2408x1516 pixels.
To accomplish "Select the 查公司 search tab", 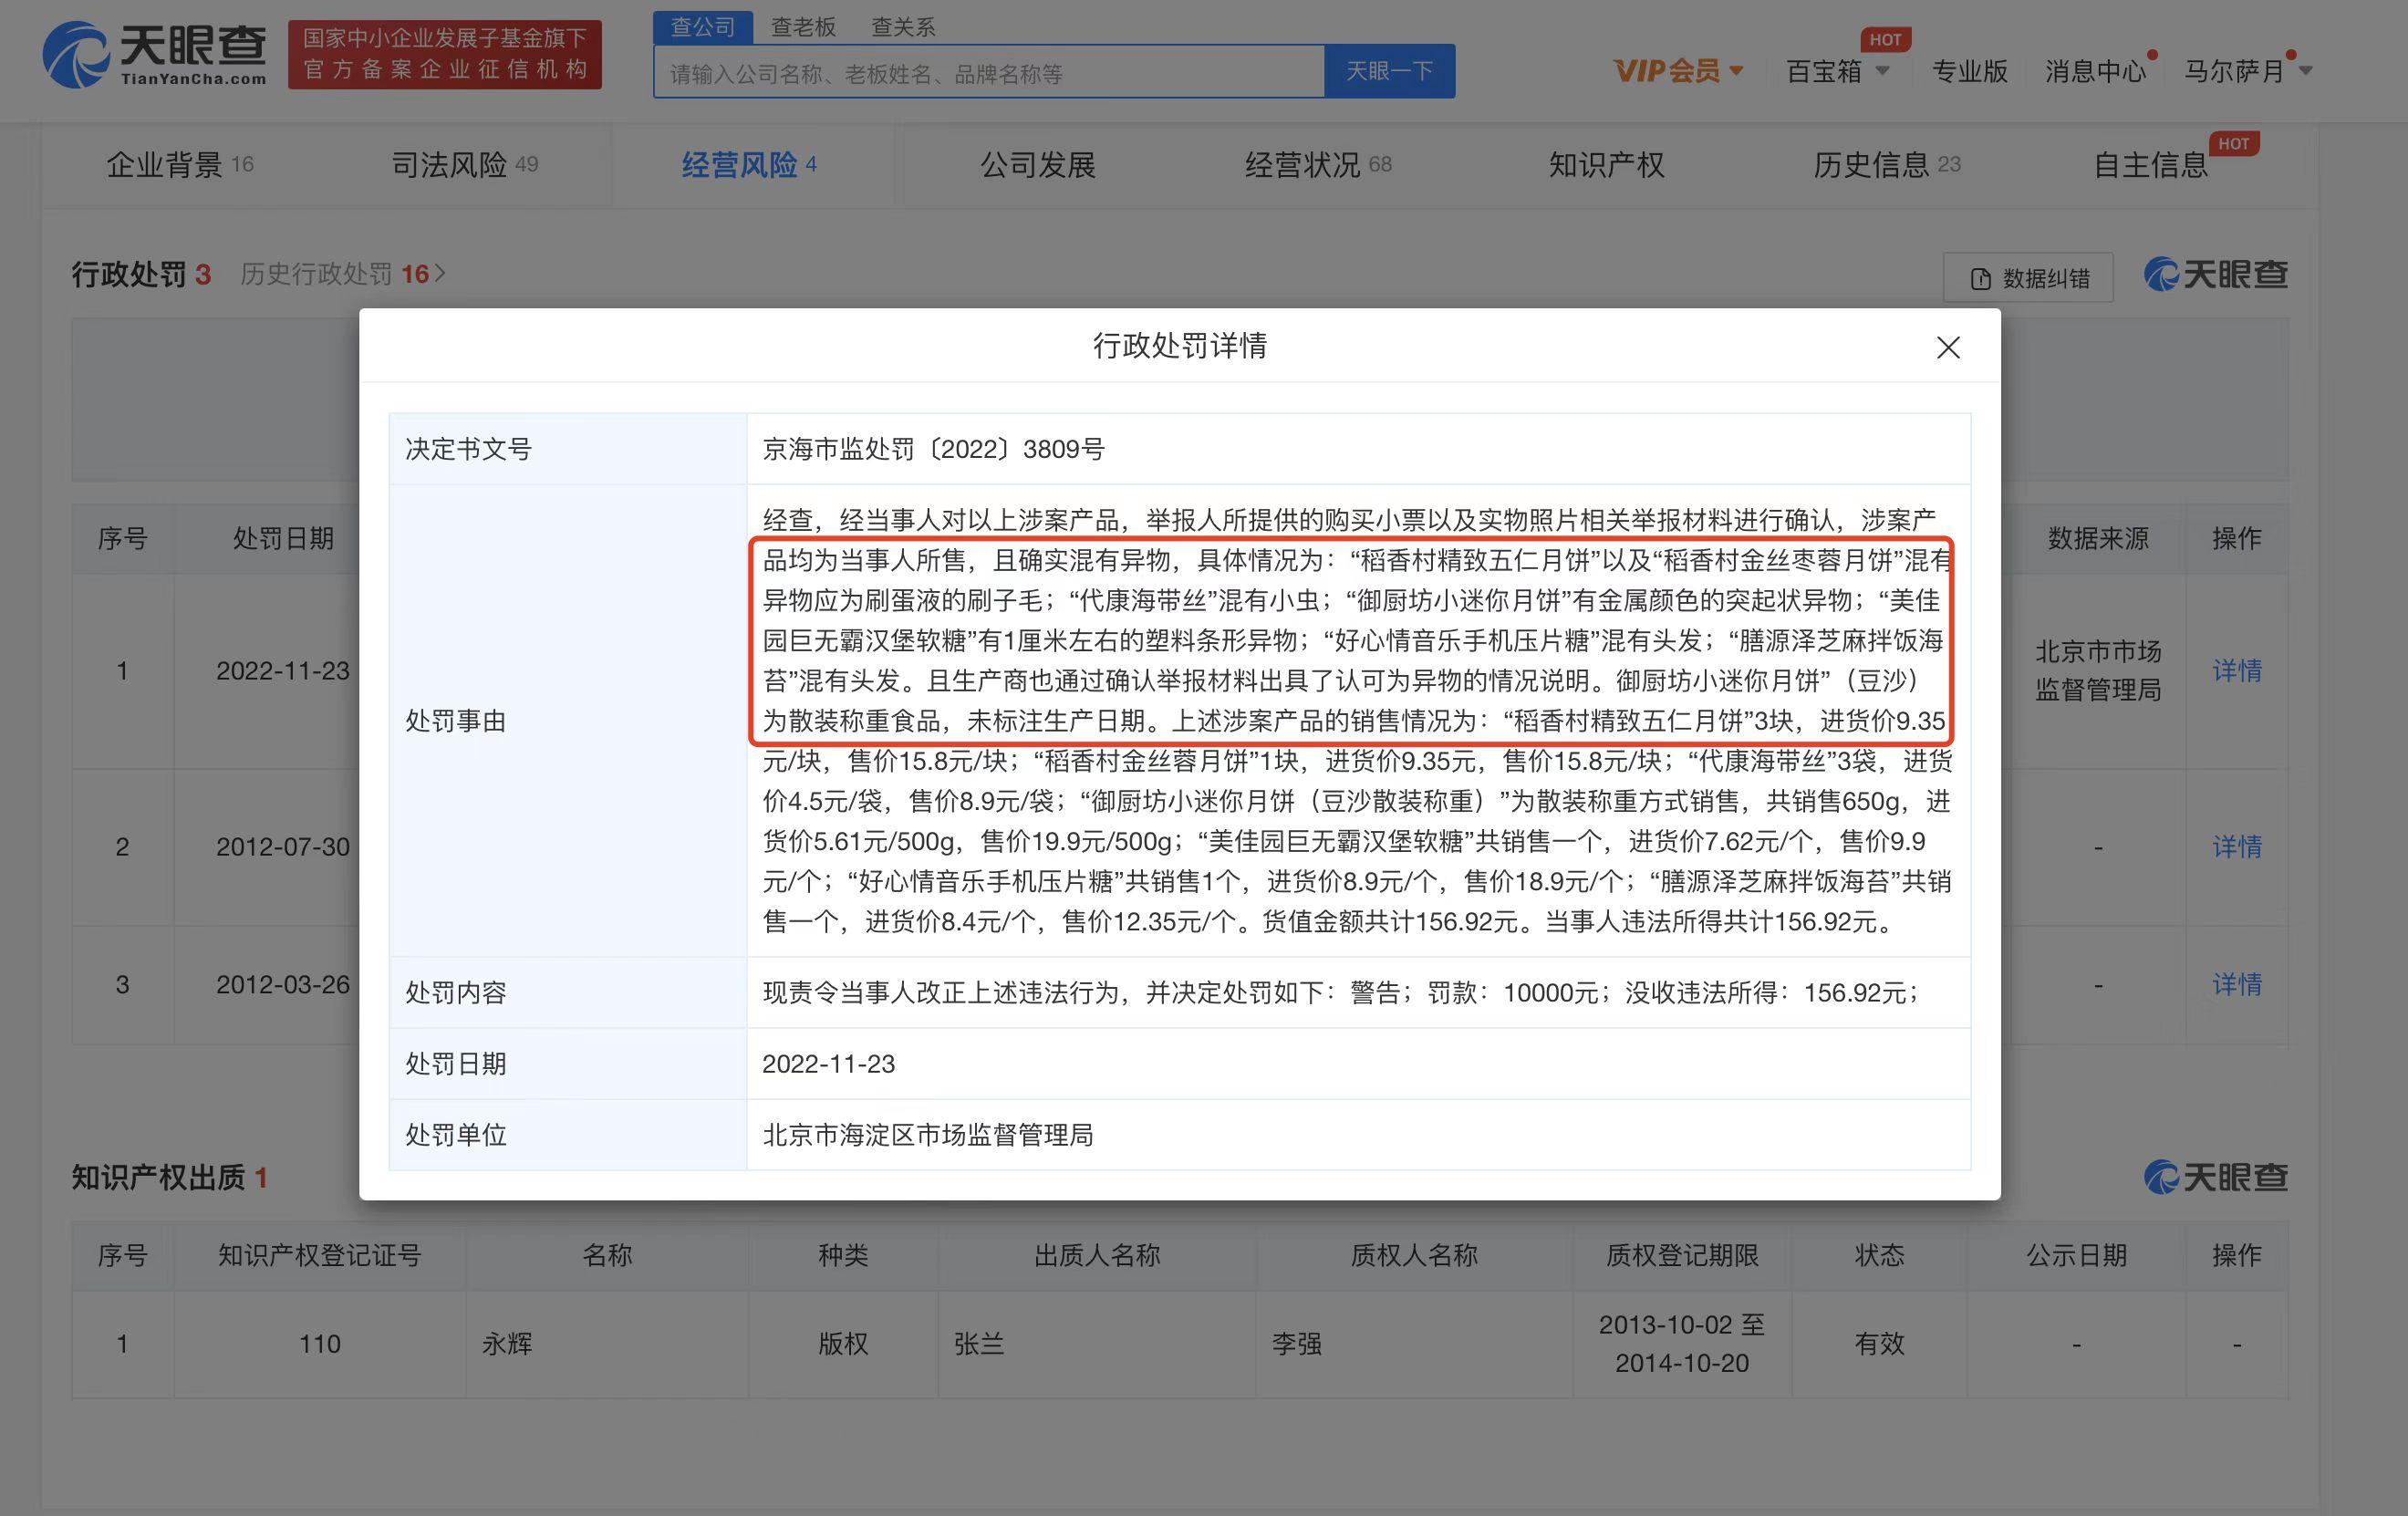I will pos(703,27).
